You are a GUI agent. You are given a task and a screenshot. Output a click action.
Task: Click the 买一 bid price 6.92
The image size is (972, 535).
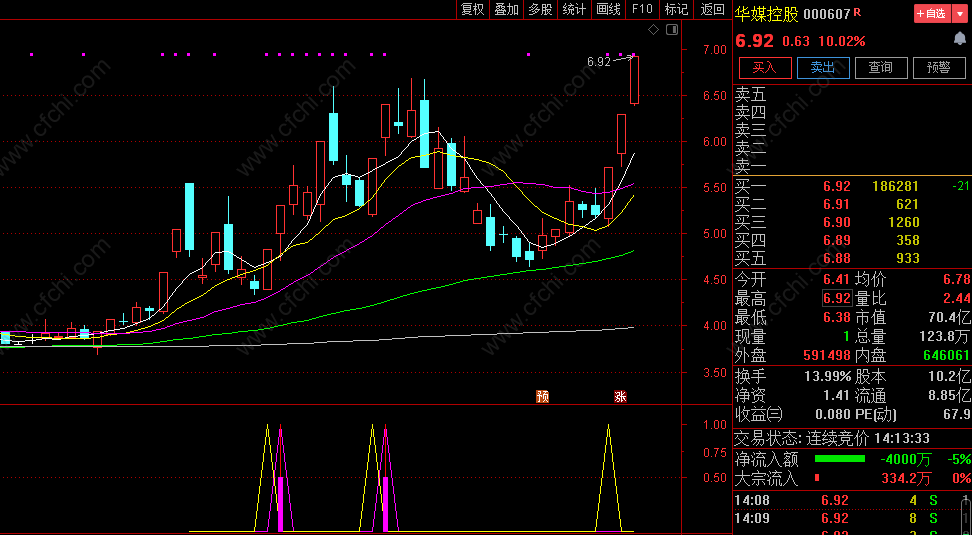click(x=837, y=186)
